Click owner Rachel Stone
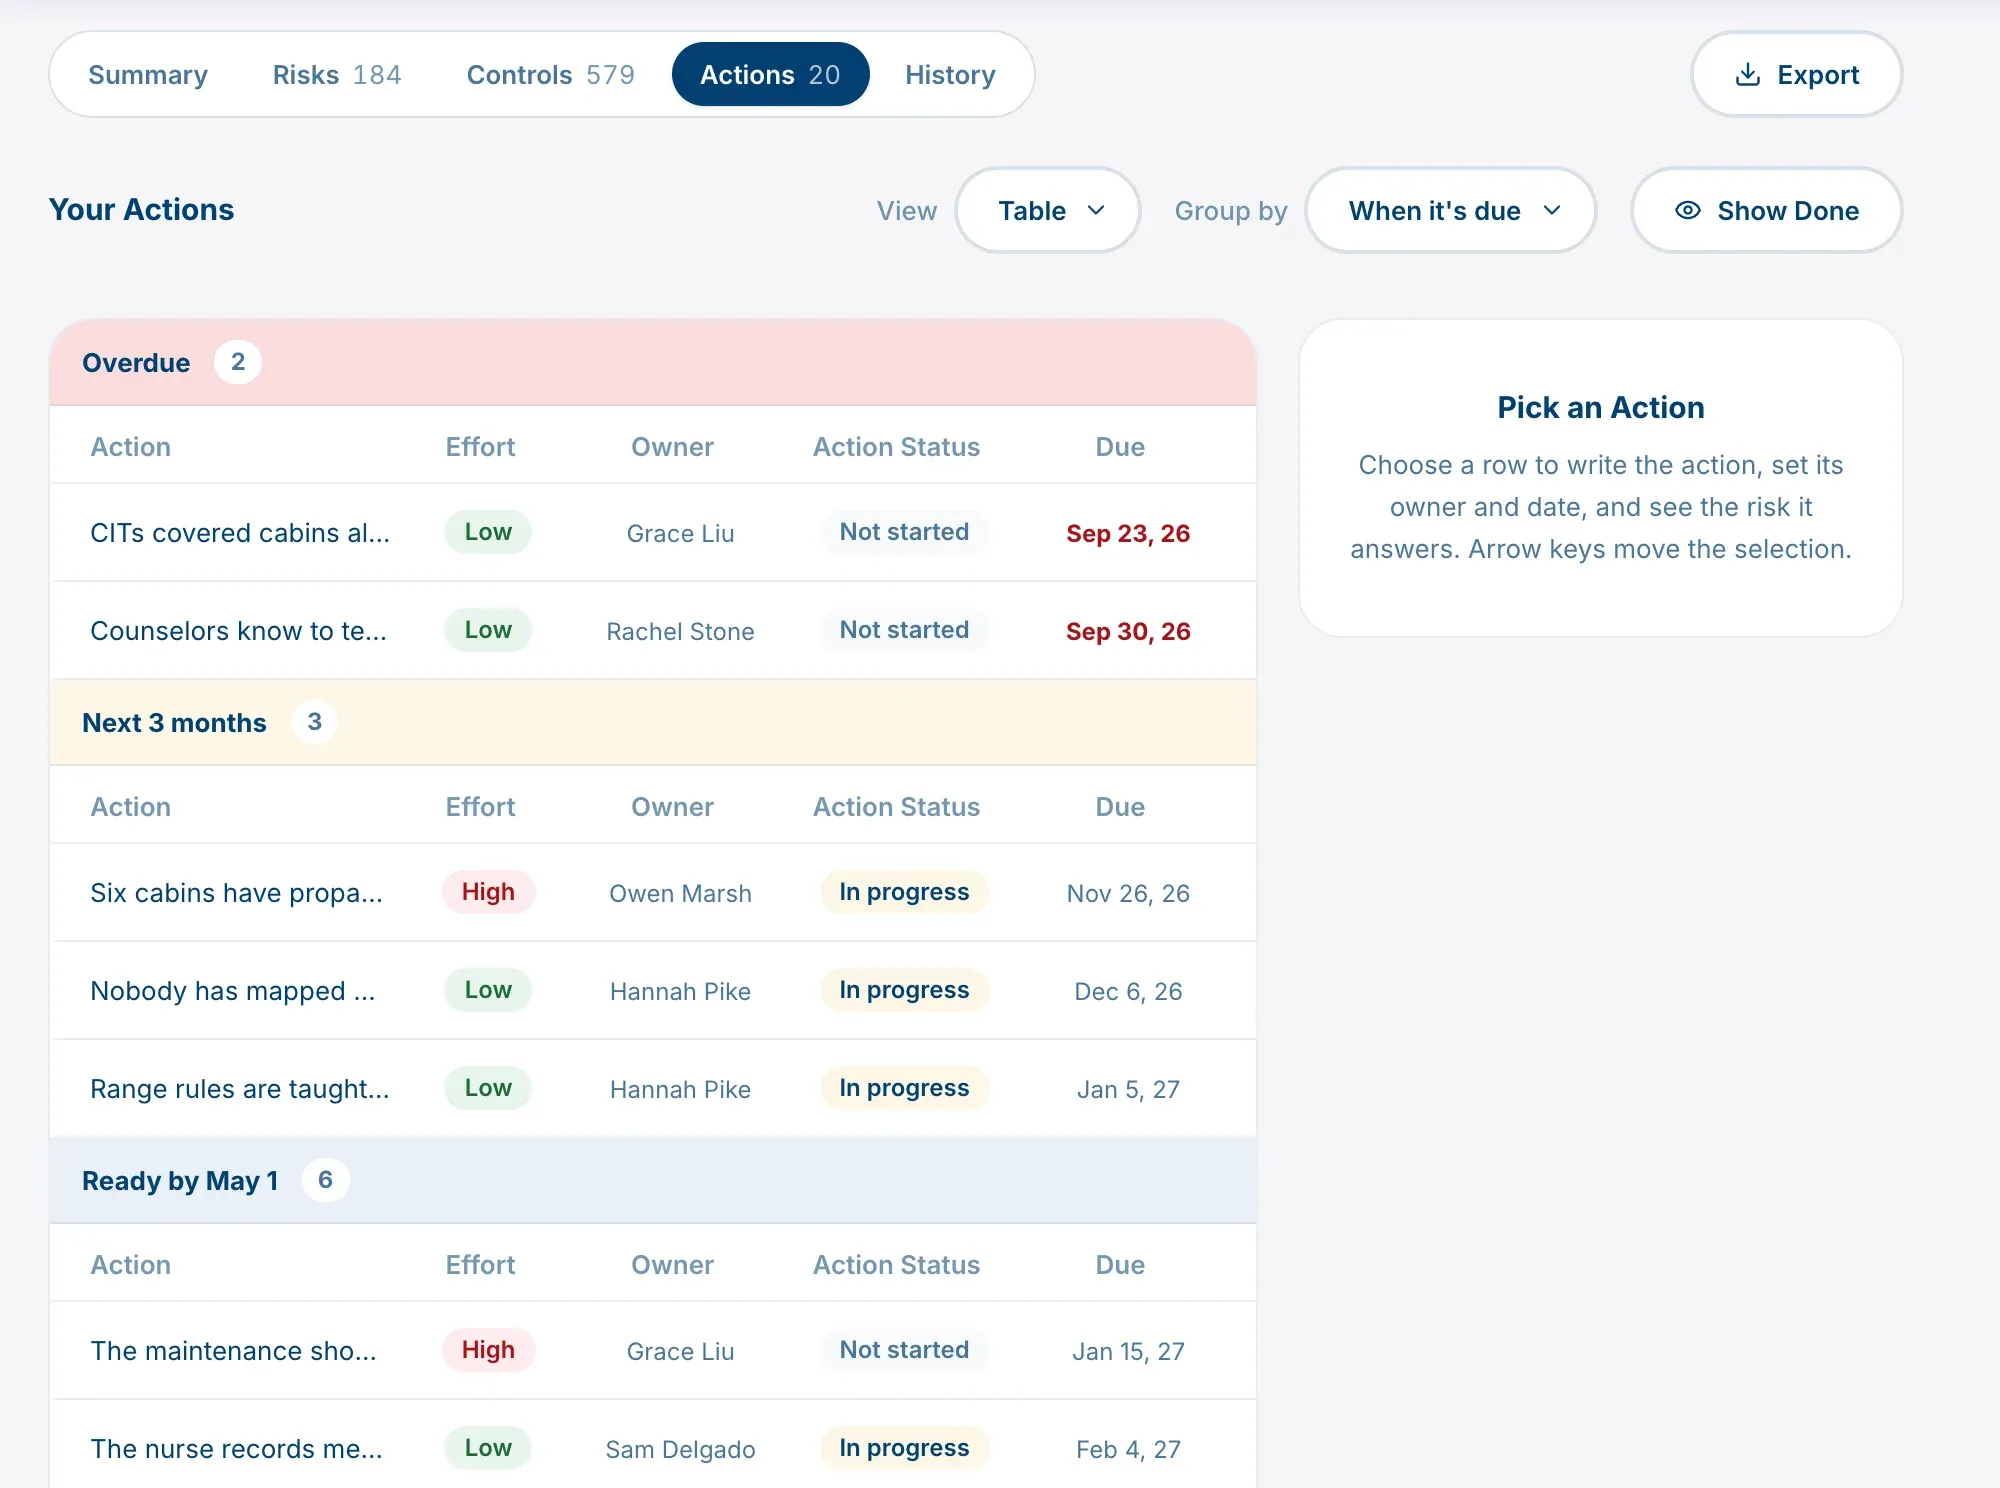2000x1488 pixels. pos(680,631)
